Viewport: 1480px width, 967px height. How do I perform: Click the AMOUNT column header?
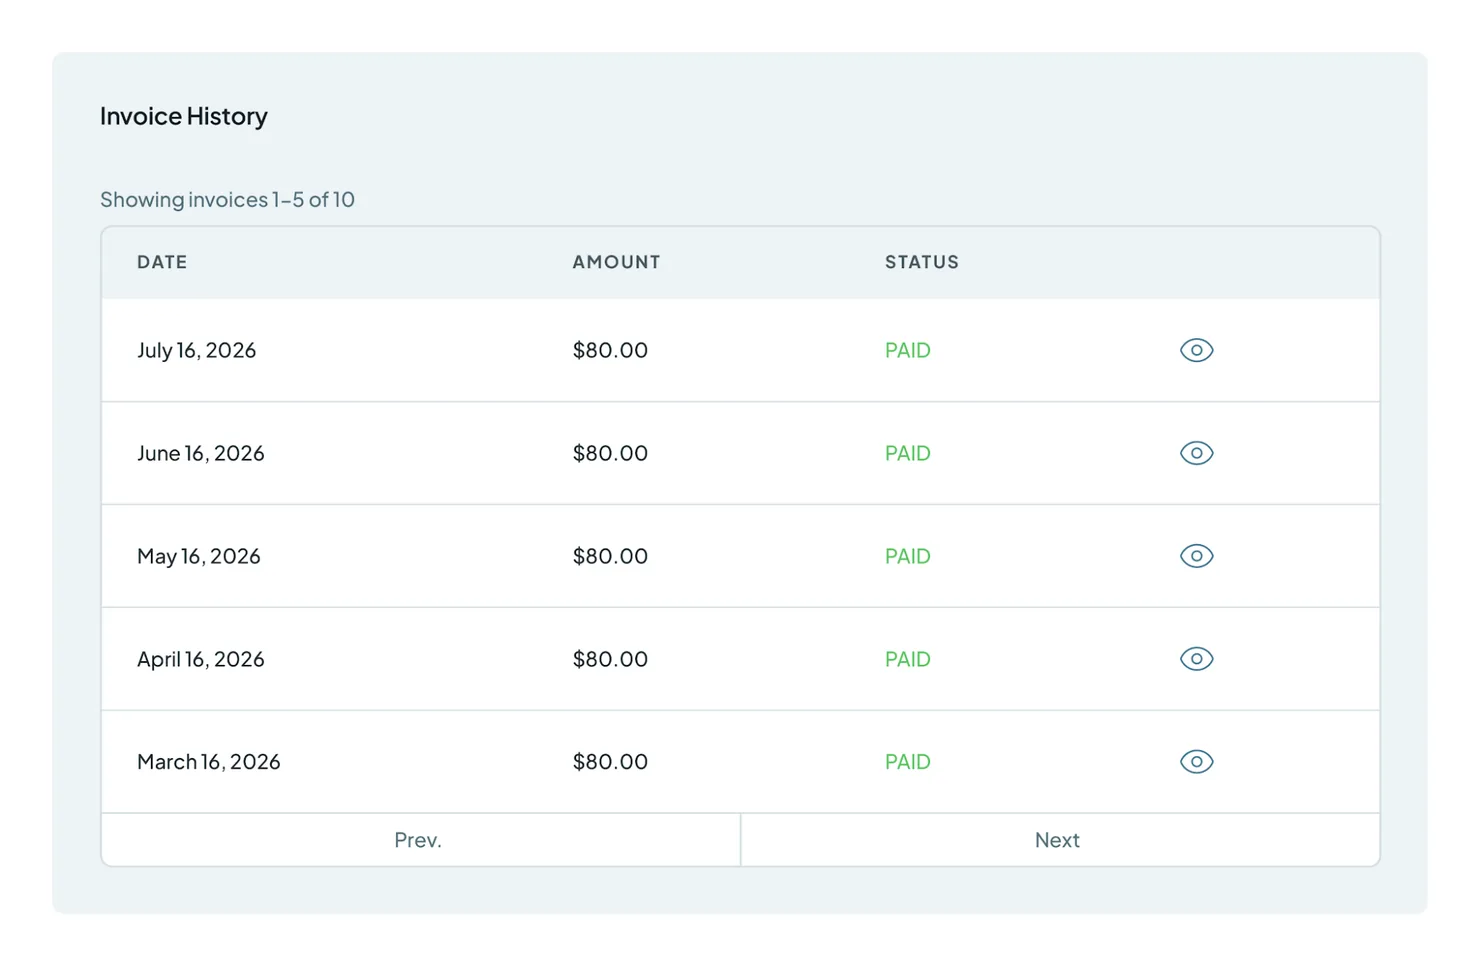point(616,262)
